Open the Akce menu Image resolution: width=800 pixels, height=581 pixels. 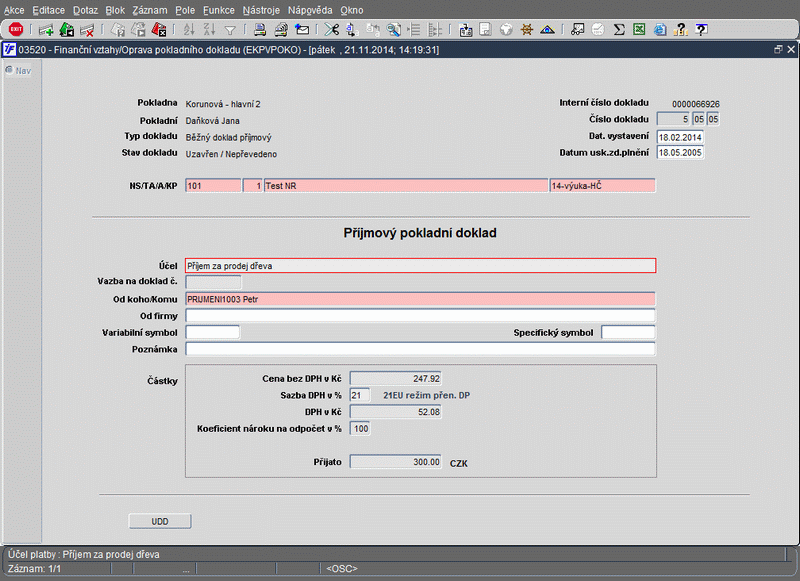pyautogui.click(x=14, y=10)
